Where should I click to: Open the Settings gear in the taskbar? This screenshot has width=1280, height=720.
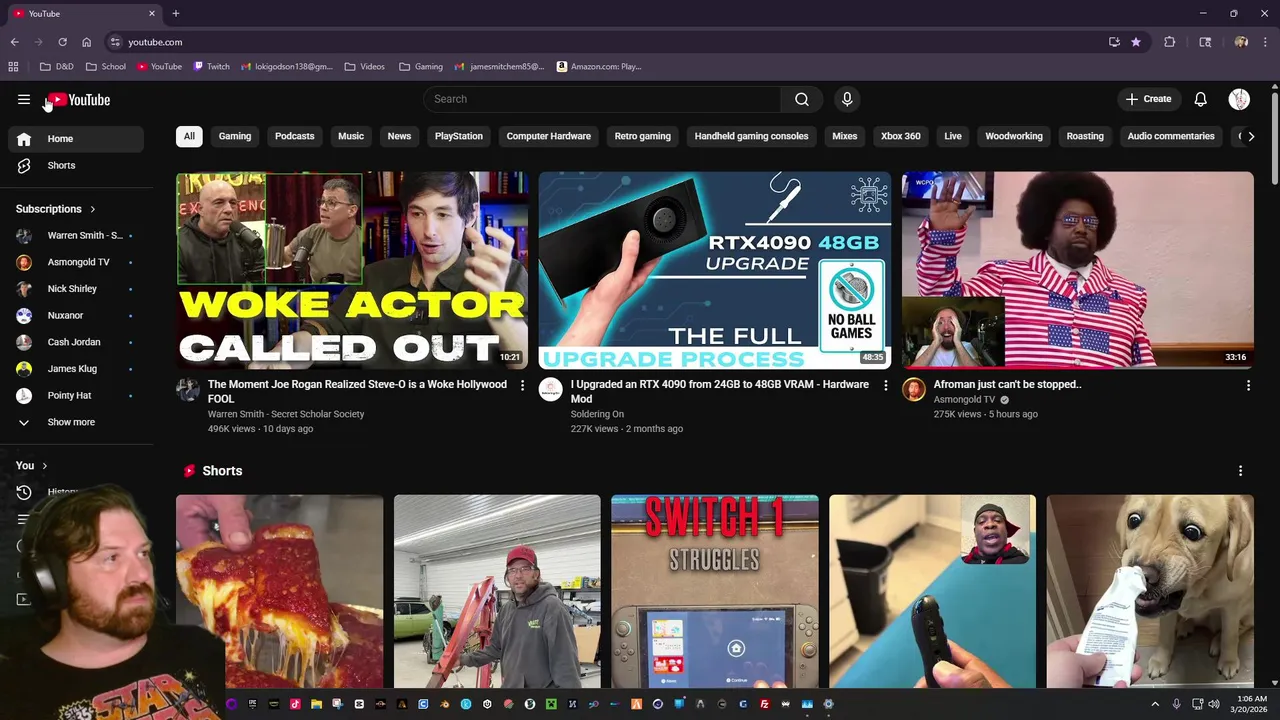point(828,704)
